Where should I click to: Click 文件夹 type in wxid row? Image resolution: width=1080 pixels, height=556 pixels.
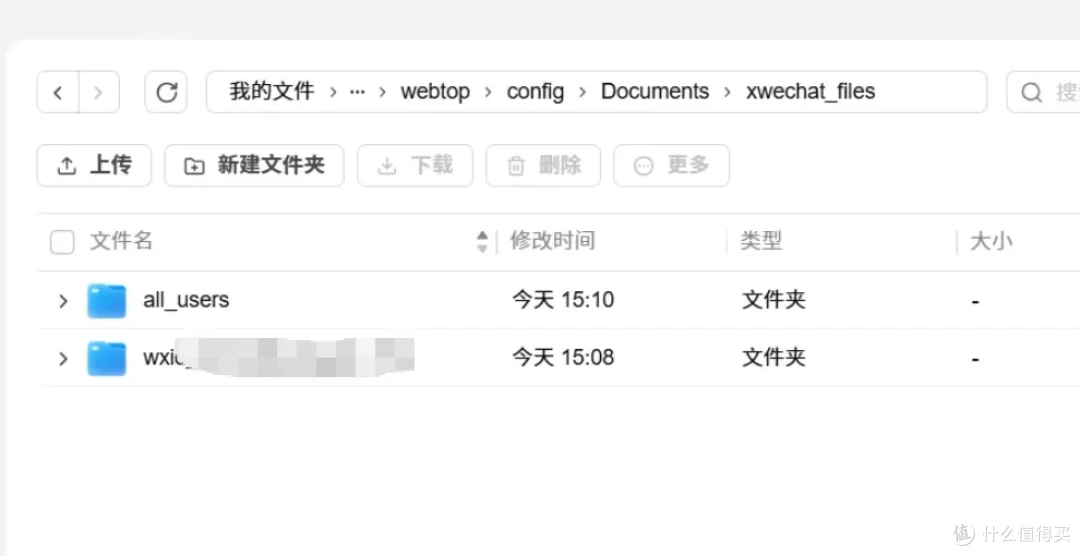(x=773, y=358)
